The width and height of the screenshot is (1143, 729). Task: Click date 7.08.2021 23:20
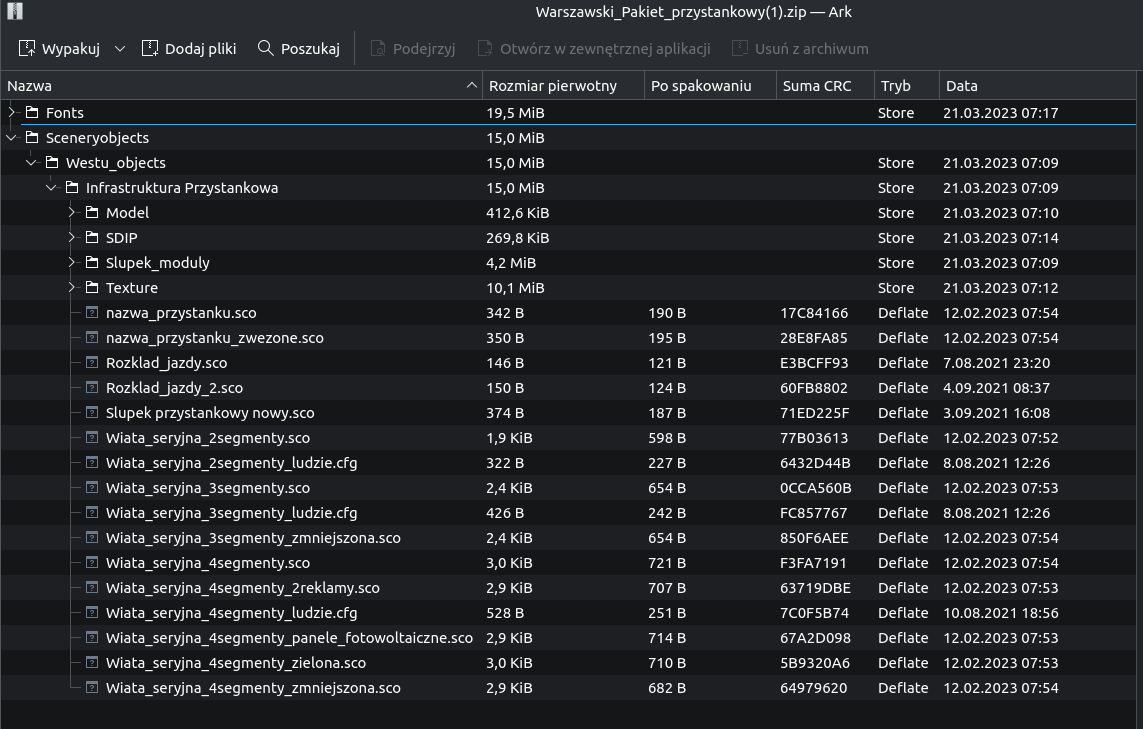996,363
